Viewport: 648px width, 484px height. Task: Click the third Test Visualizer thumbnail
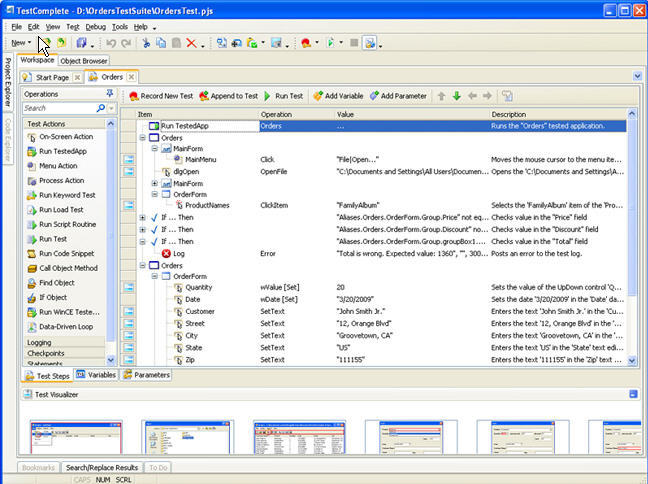click(x=299, y=437)
